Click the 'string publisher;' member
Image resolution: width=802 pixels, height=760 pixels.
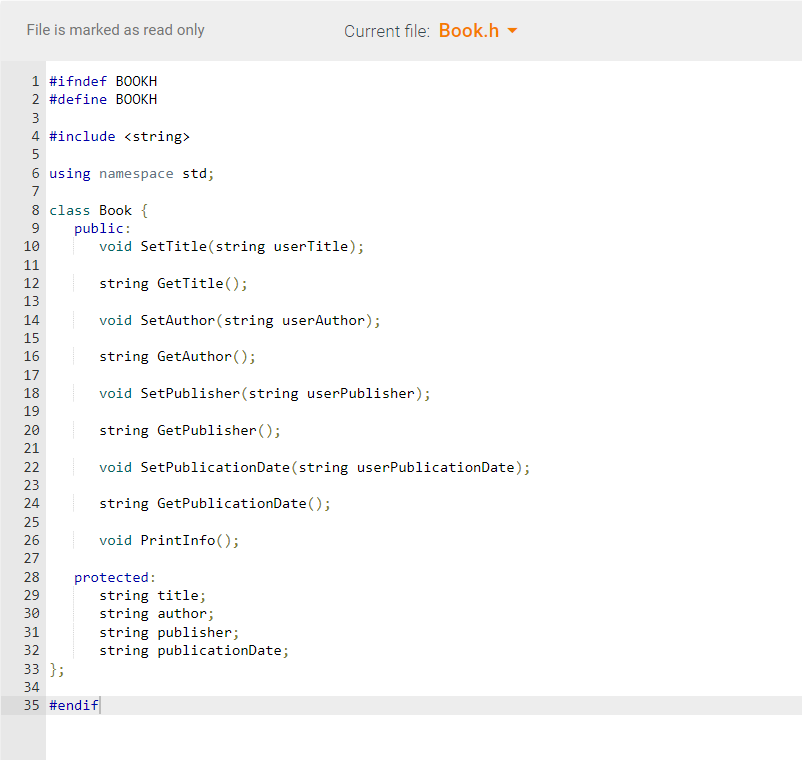tap(169, 632)
